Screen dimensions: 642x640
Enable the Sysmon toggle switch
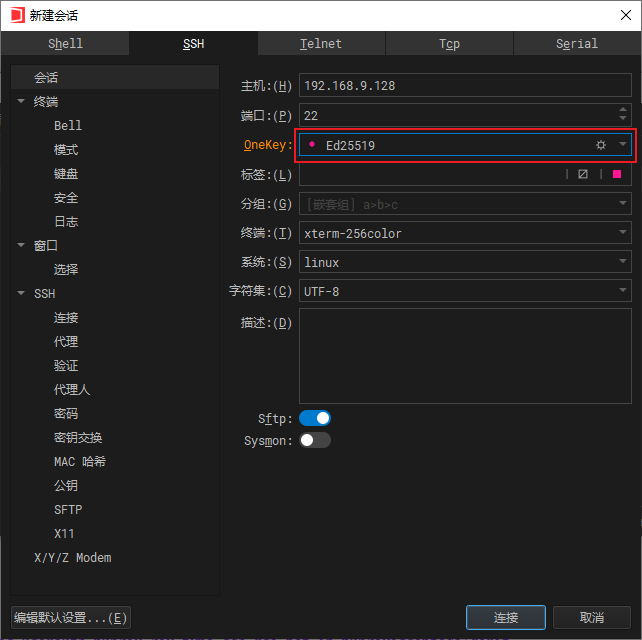314,440
